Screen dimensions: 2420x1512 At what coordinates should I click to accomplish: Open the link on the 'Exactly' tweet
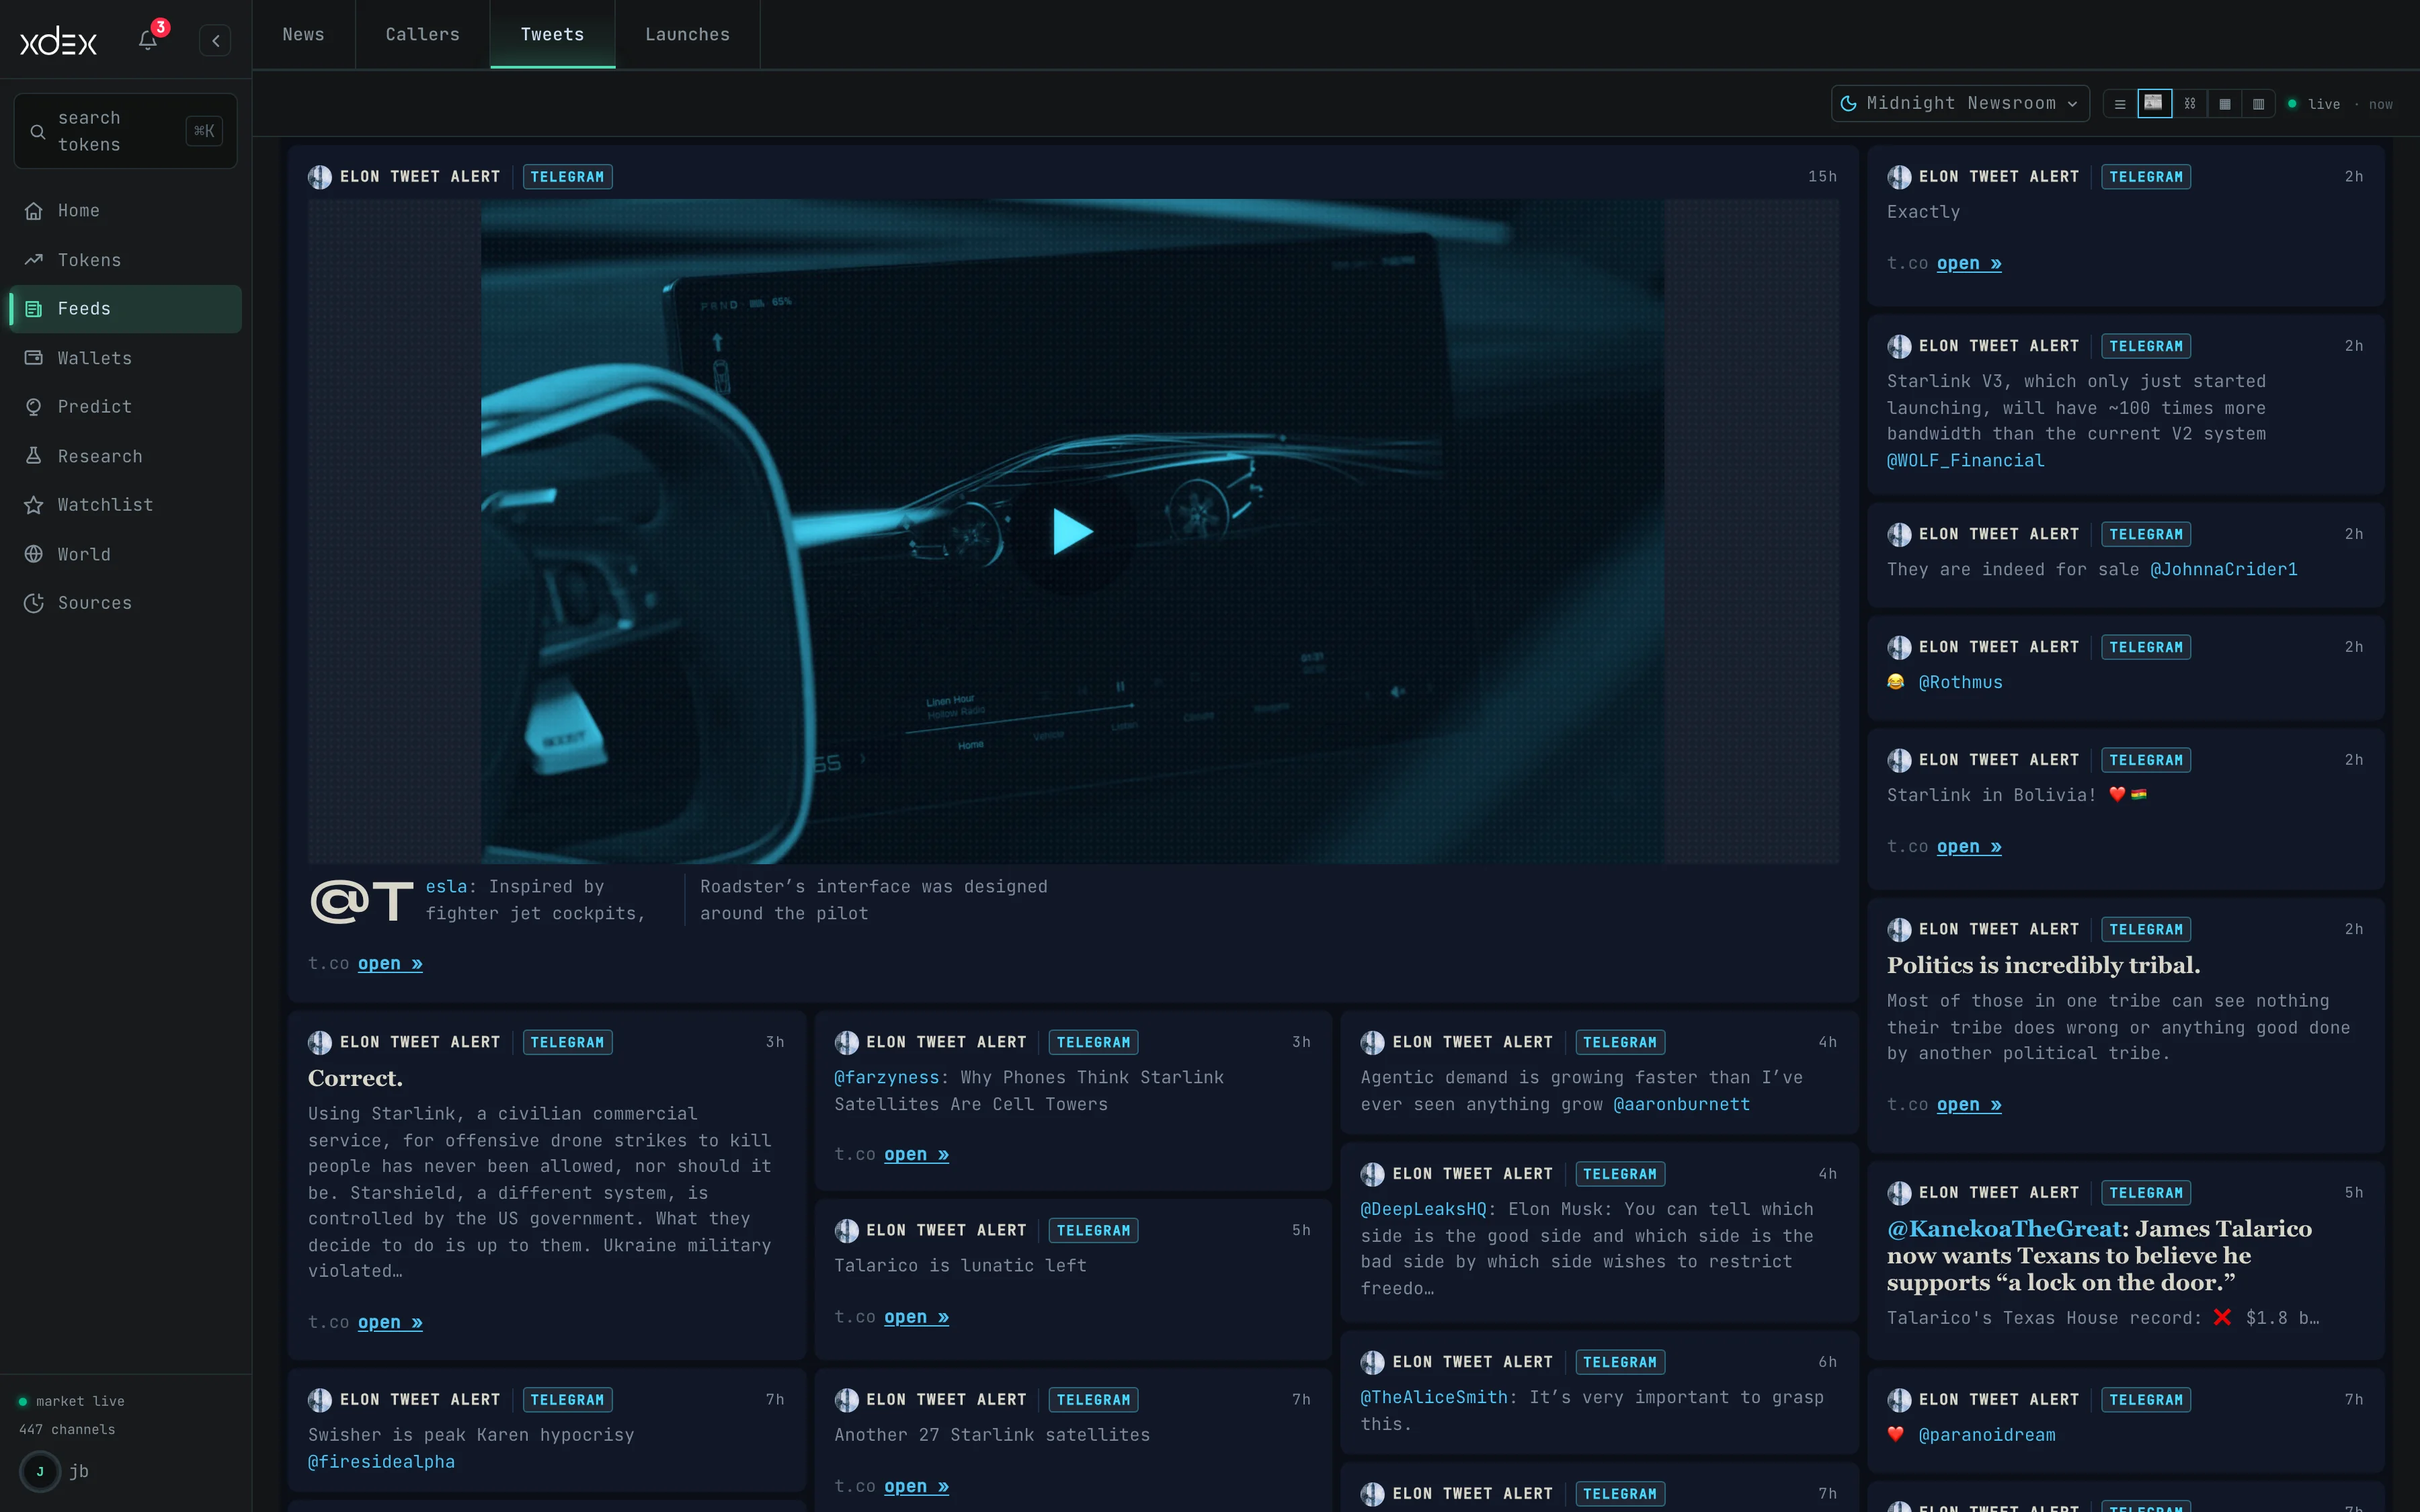pos(1969,264)
